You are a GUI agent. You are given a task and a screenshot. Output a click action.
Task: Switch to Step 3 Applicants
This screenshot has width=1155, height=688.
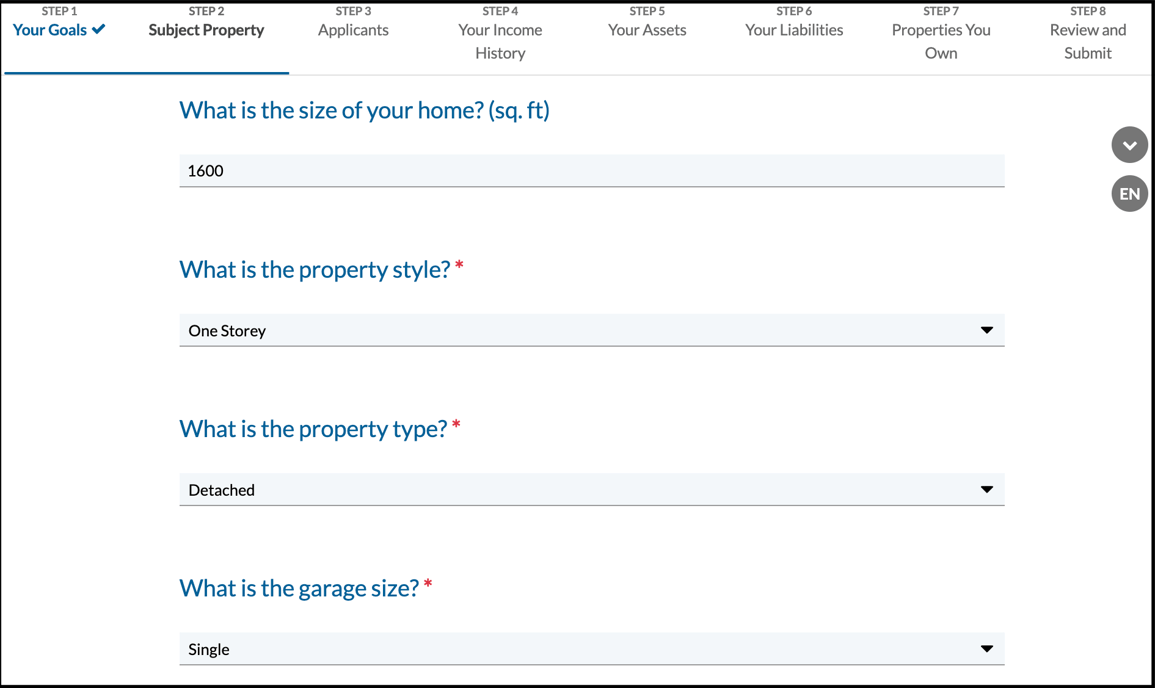coord(353,30)
